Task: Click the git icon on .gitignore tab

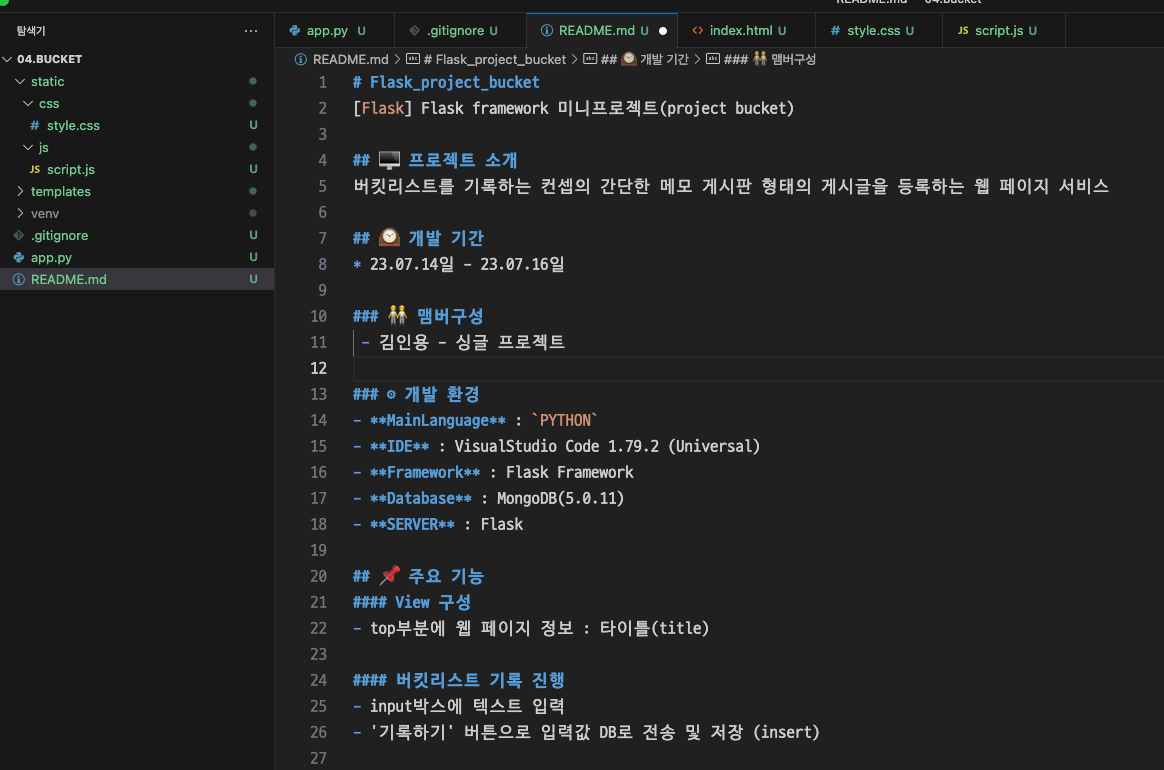Action: (x=414, y=30)
